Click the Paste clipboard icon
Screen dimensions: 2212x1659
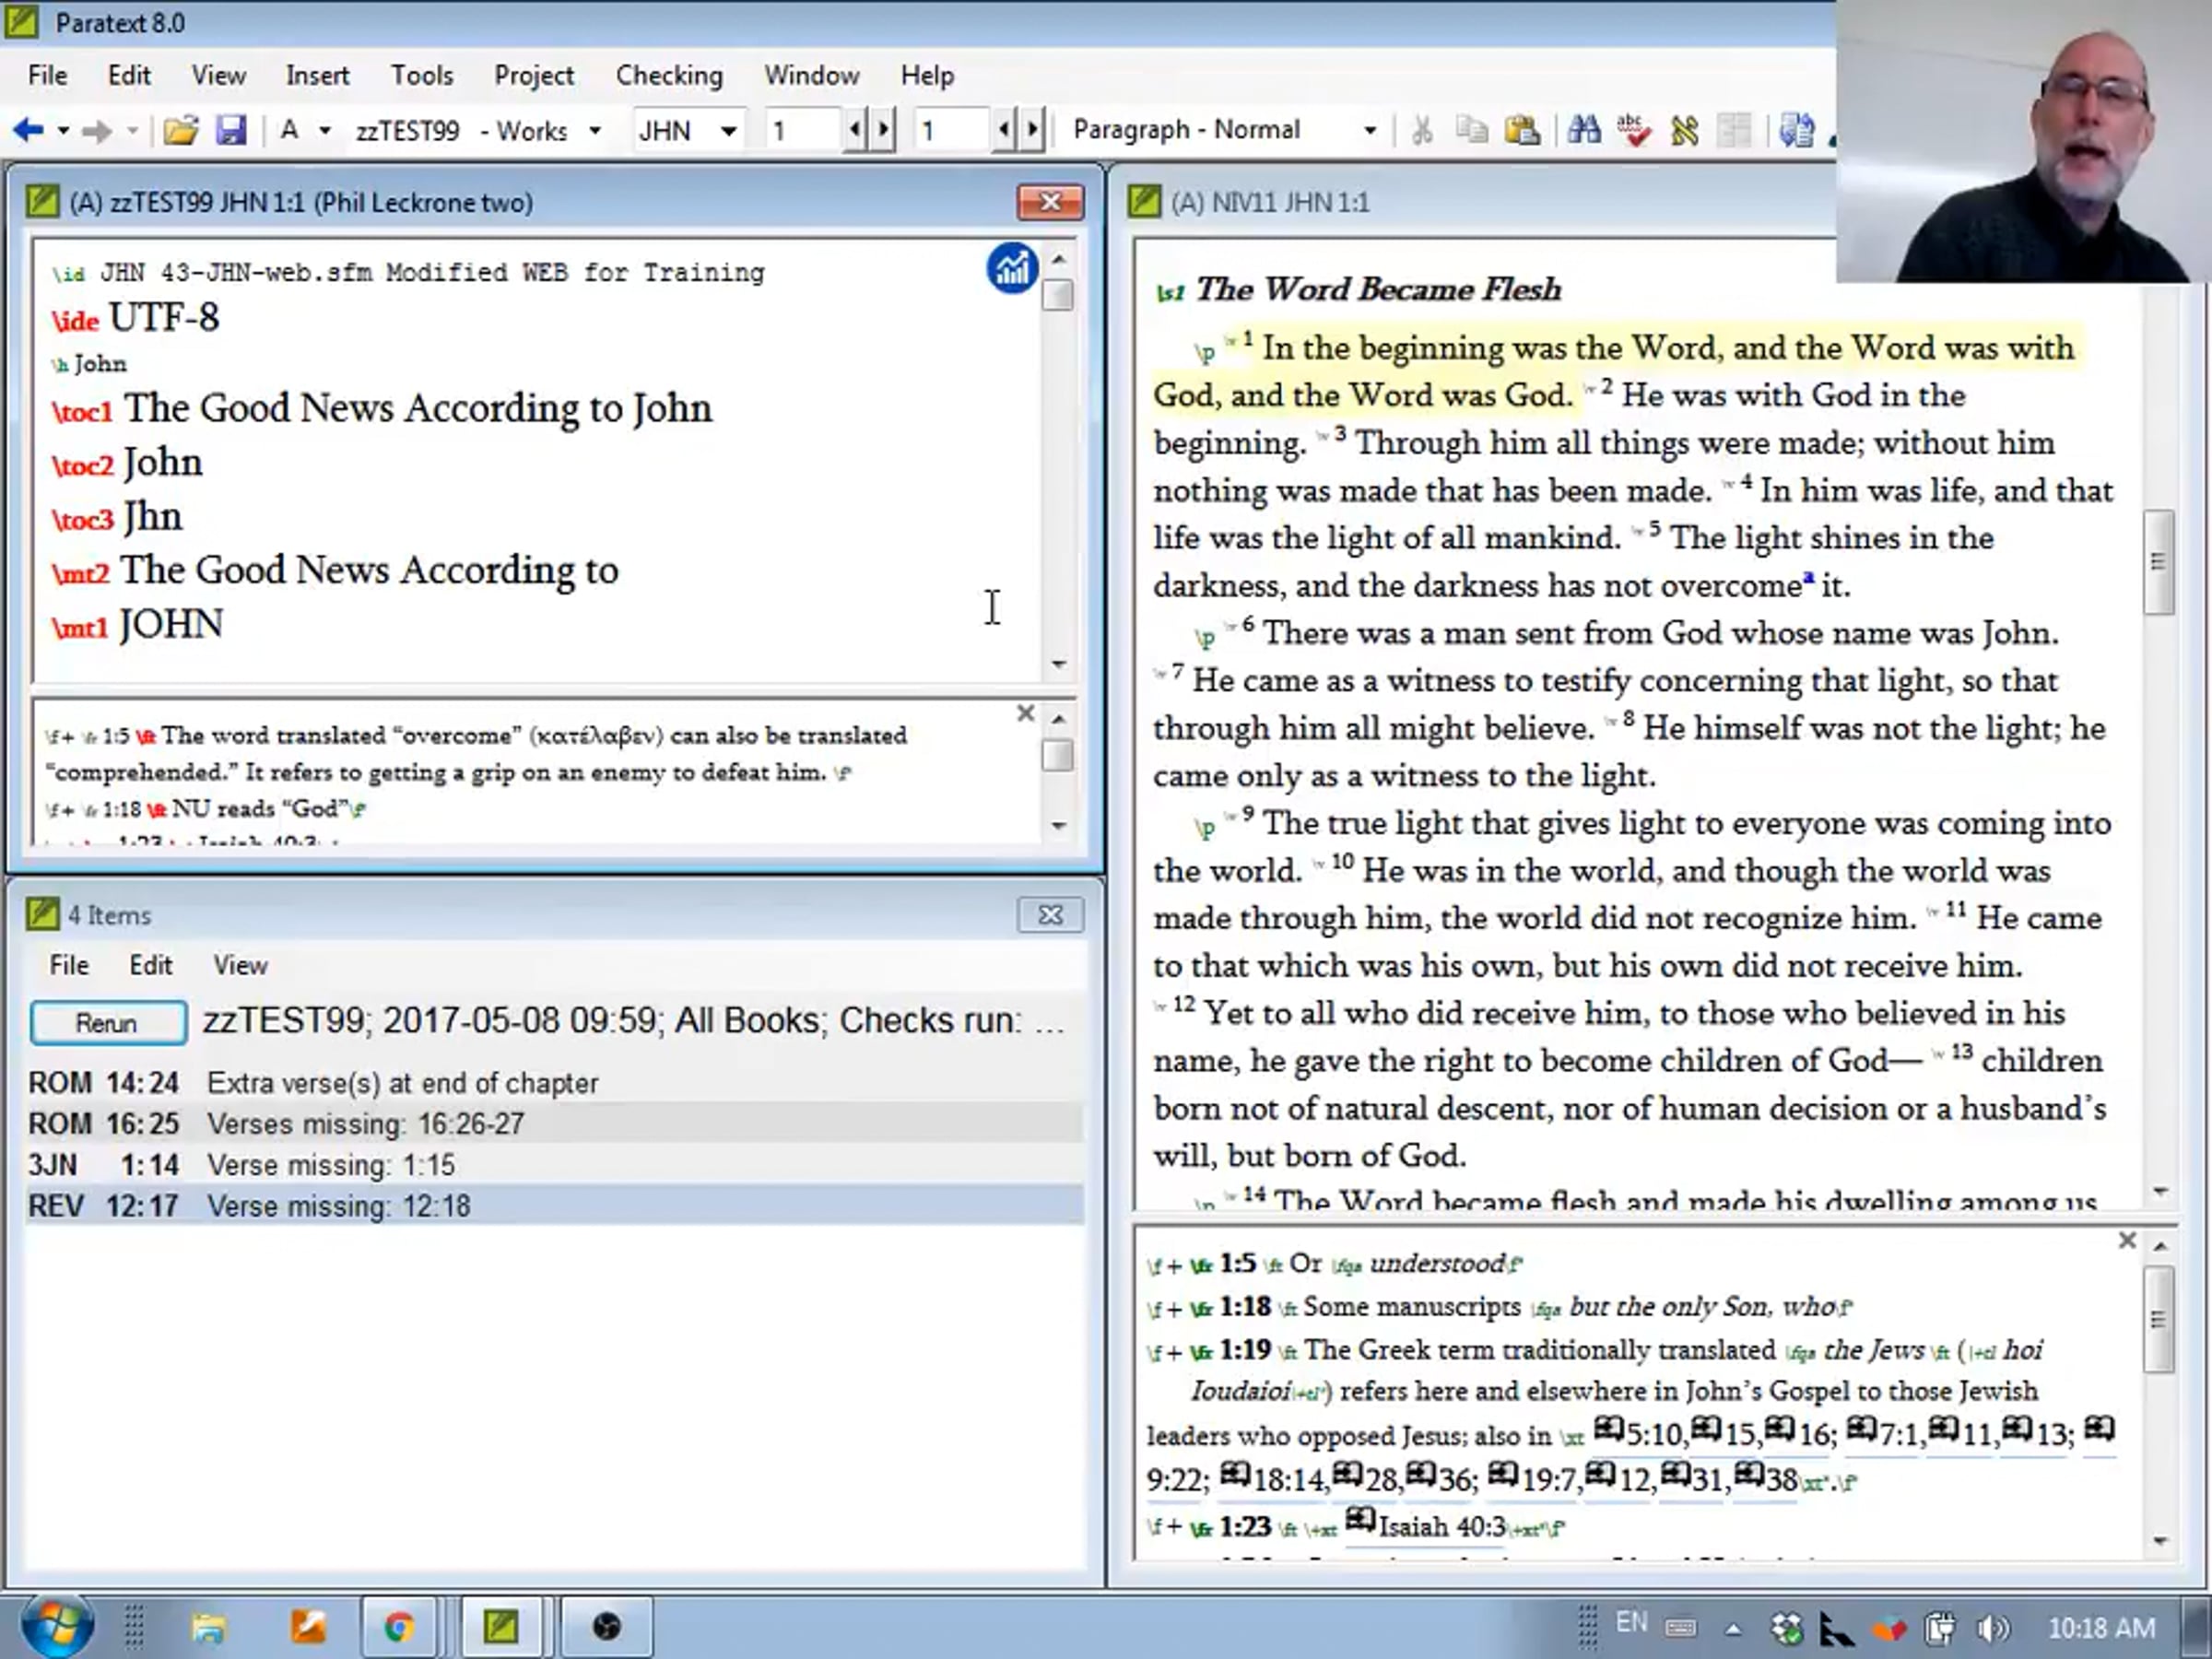pos(1521,130)
